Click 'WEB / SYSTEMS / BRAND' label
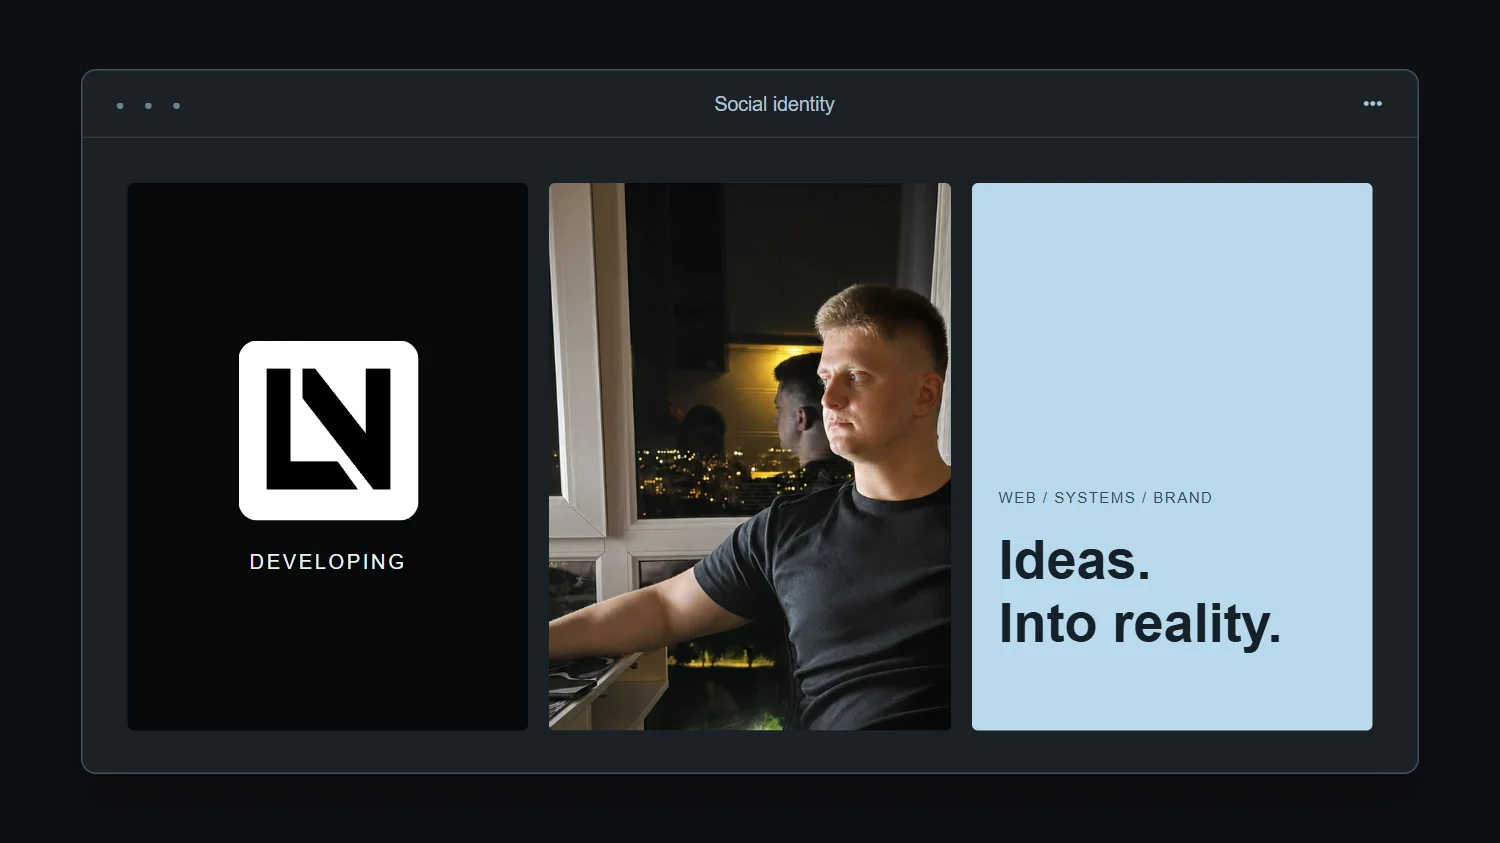1500x843 pixels. (x=1105, y=498)
